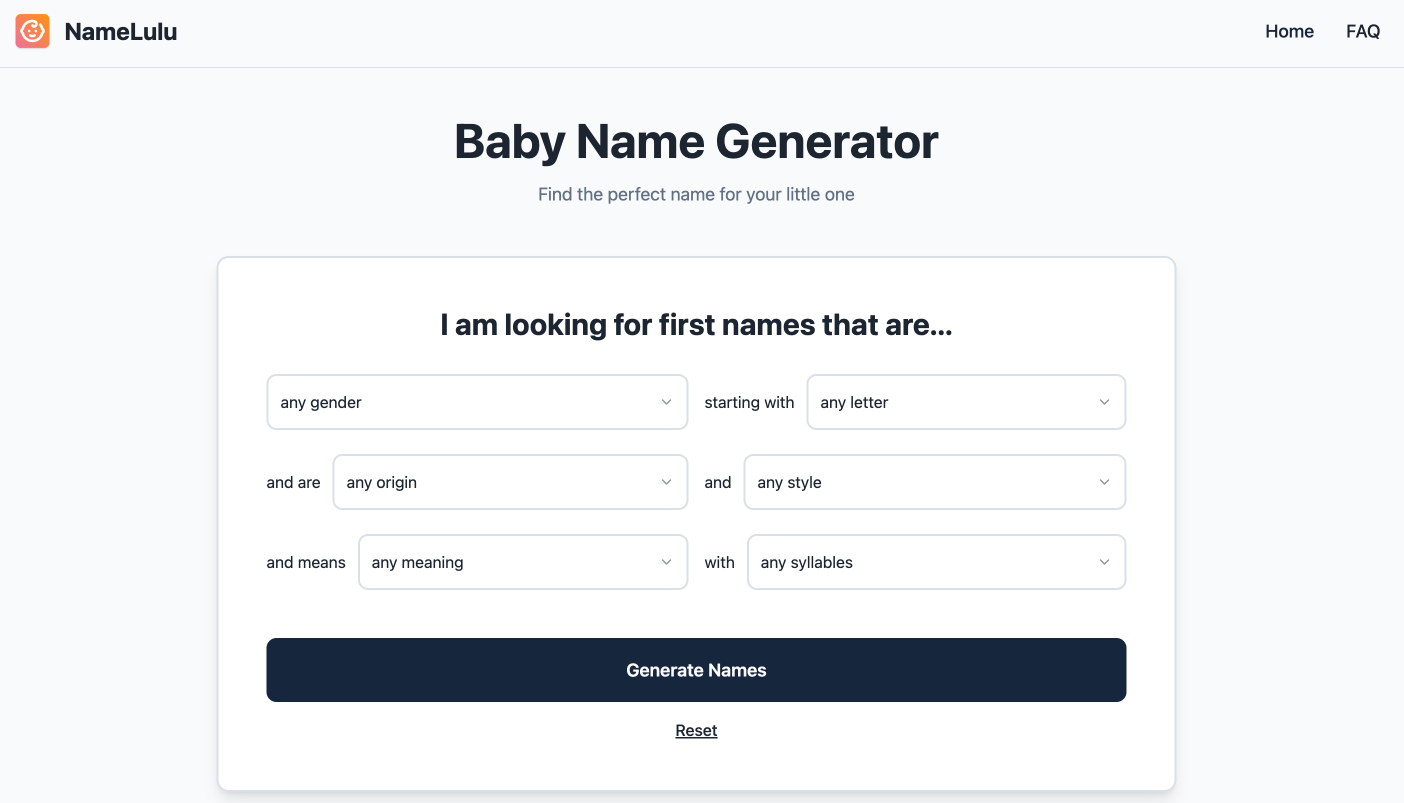The height and width of the screenshot is (803, 1404).
Task: Click the NameLulu baby face logo icon
Action: pyautogui.click(x=32, y=31)
